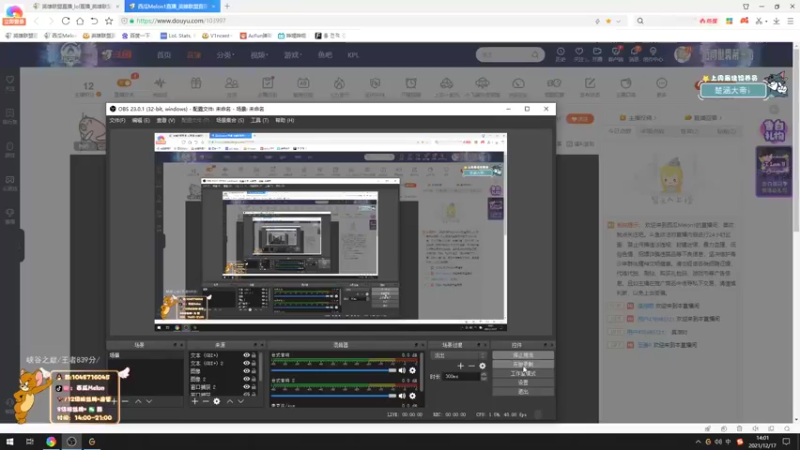The height and width of the screenshot is (450, 800).
Task: Toggle visibility eye for 文本 (GDI+) source
Action: [246, 355]
